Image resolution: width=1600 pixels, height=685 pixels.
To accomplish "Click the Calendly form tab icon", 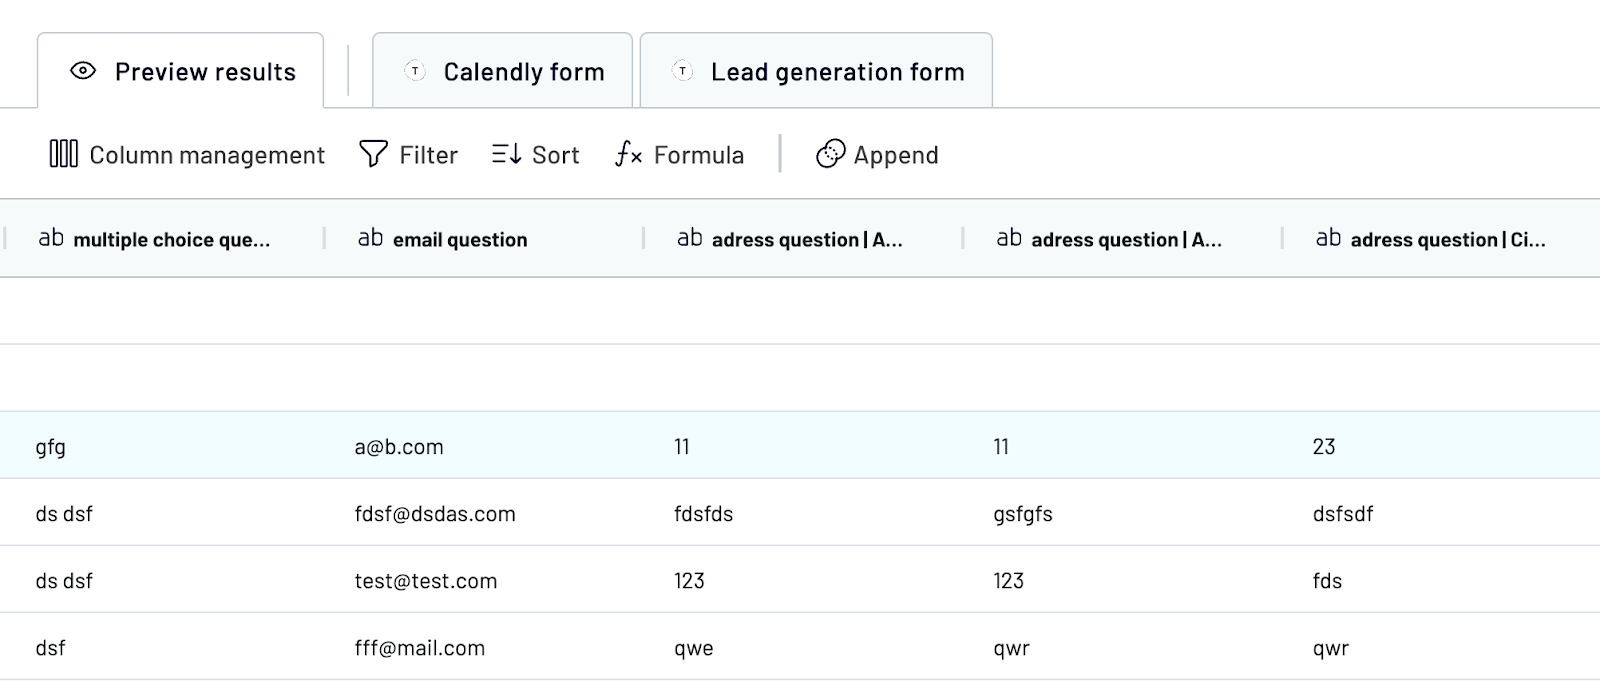I will point(415,71).
